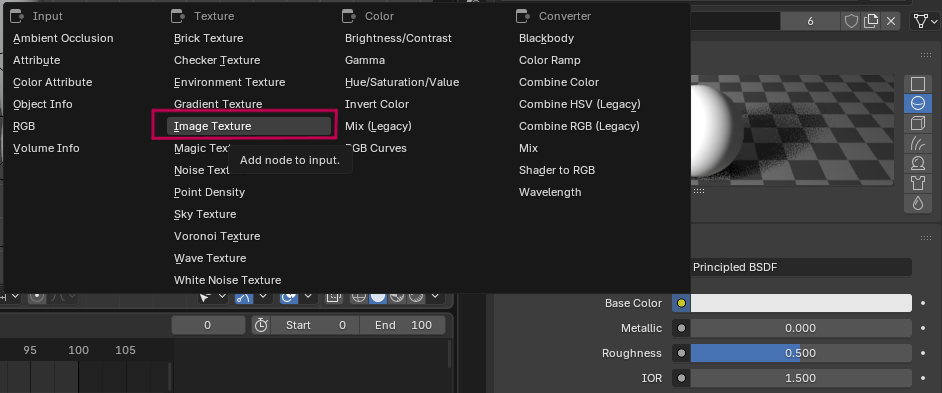Open selectability and visibility dropdown arrow
Screen dimensions: 942x393
tap(222, 297)
